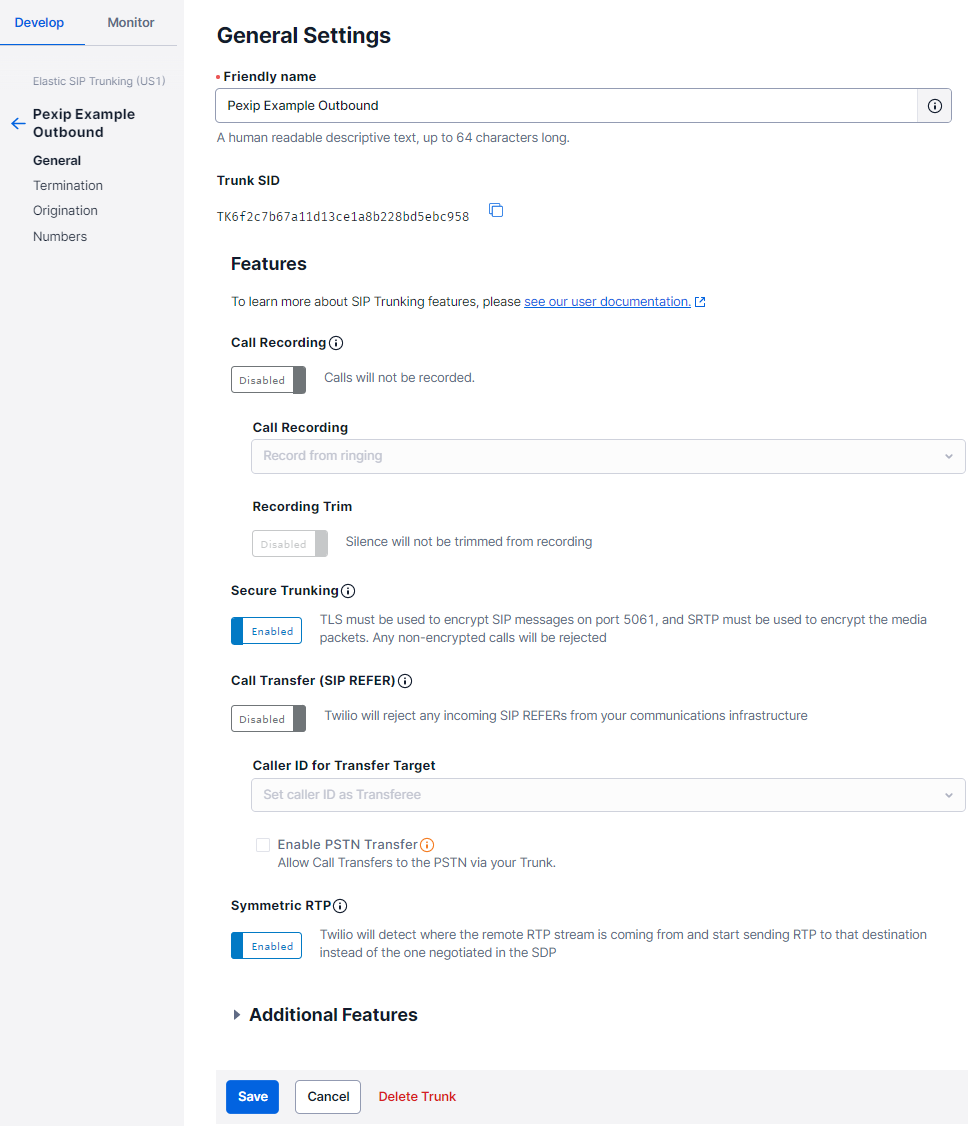
Task: Click into the Friendly name text field
Action: [x=566, y=106]
